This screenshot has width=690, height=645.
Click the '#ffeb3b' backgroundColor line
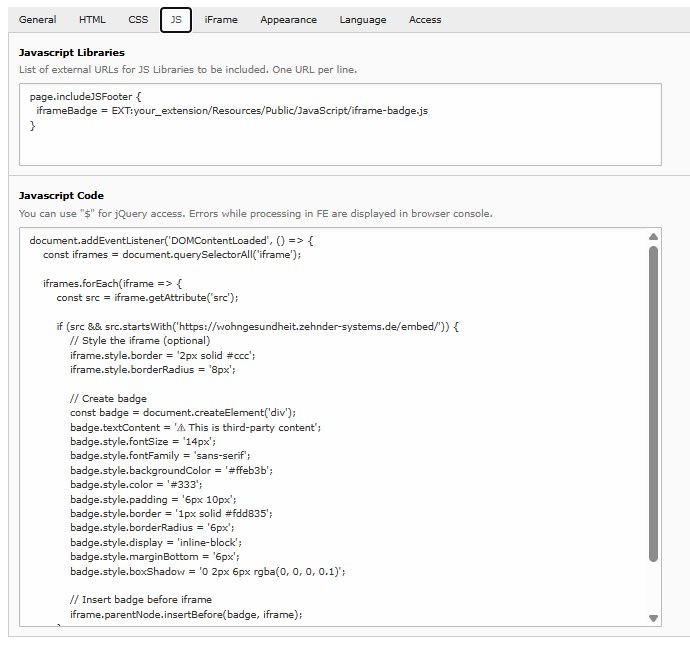(x=171, y=470)
